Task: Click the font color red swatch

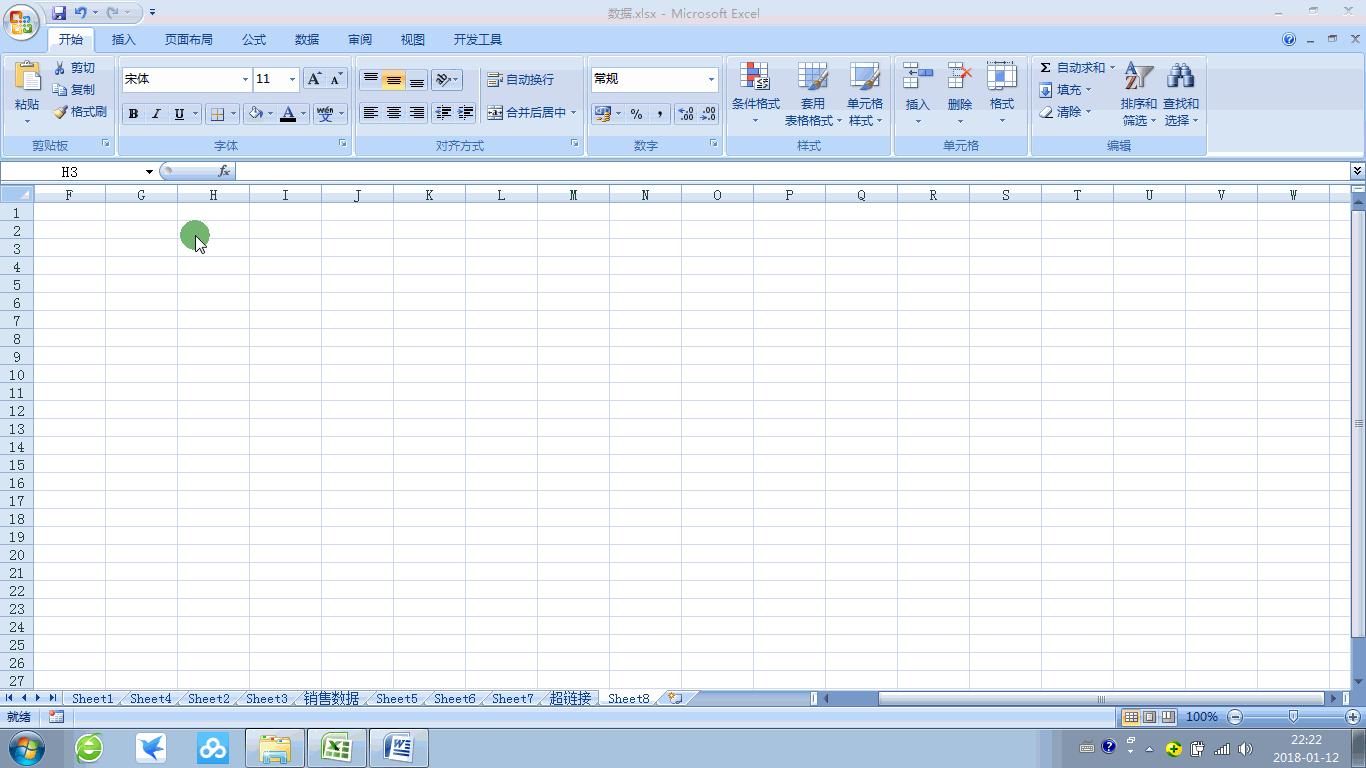Action: pyautogui.click(x=288, y=113)
